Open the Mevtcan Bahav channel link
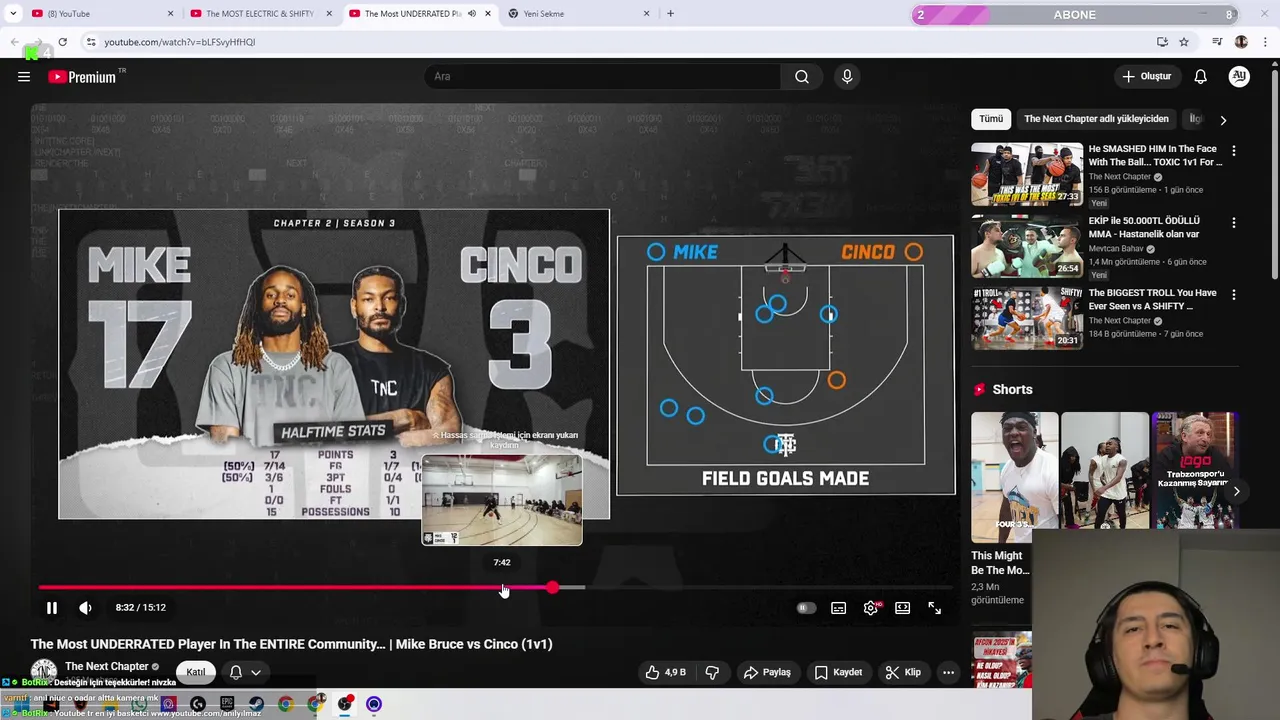The height and width of the screenshot is (720, 1280). coord(1117,249)
